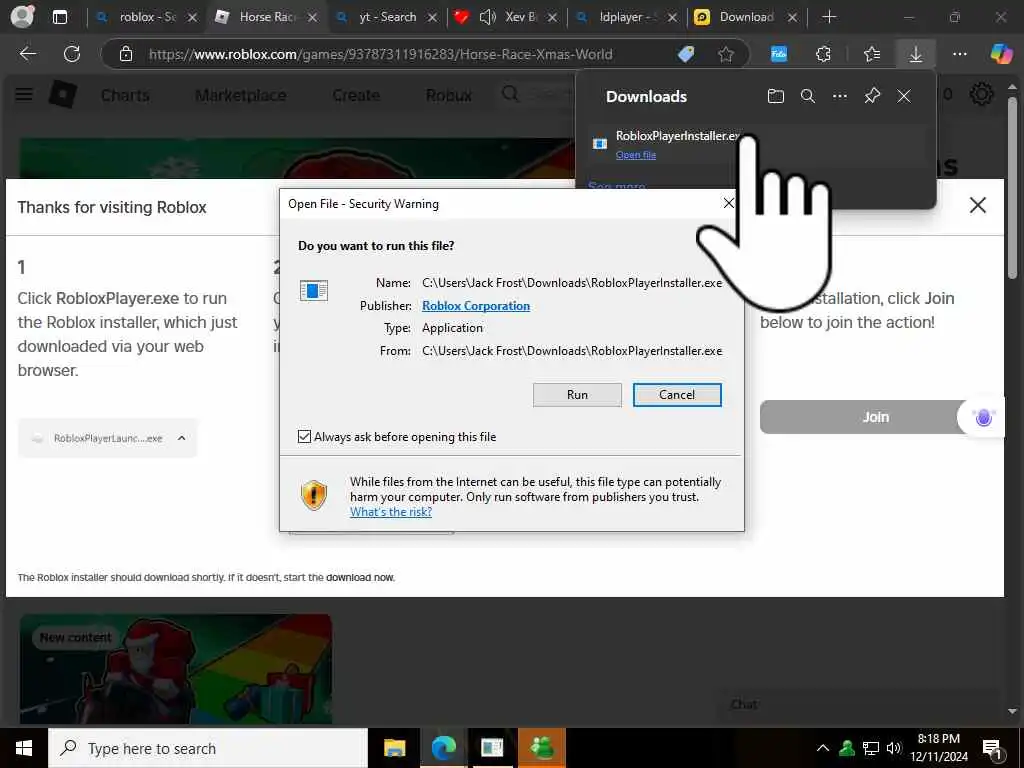The image size is (1024, 768).
Task: Open the green people app on taskbar
Action: coord(541,748)
